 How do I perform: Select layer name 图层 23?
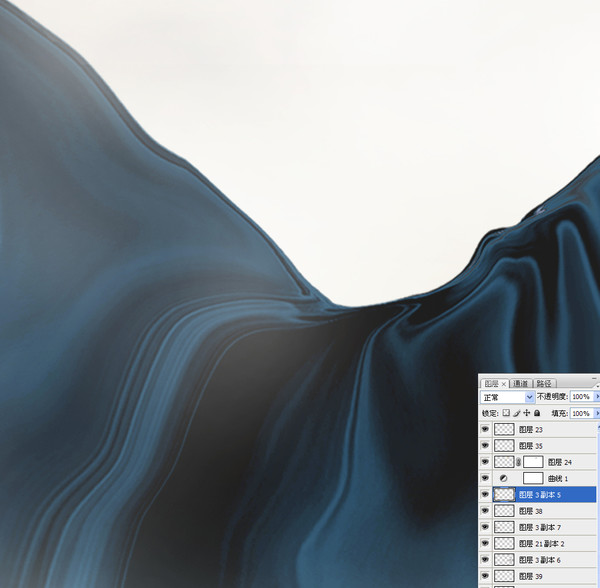coord(531,430)
